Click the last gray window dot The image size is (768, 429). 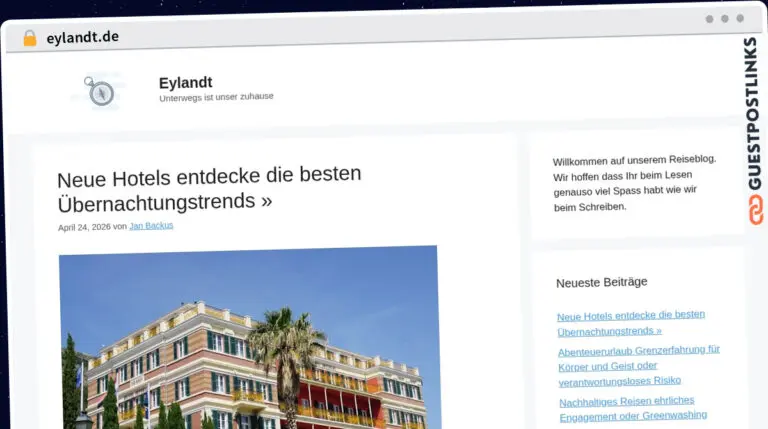pyautogui.click(x=740, y=18)
